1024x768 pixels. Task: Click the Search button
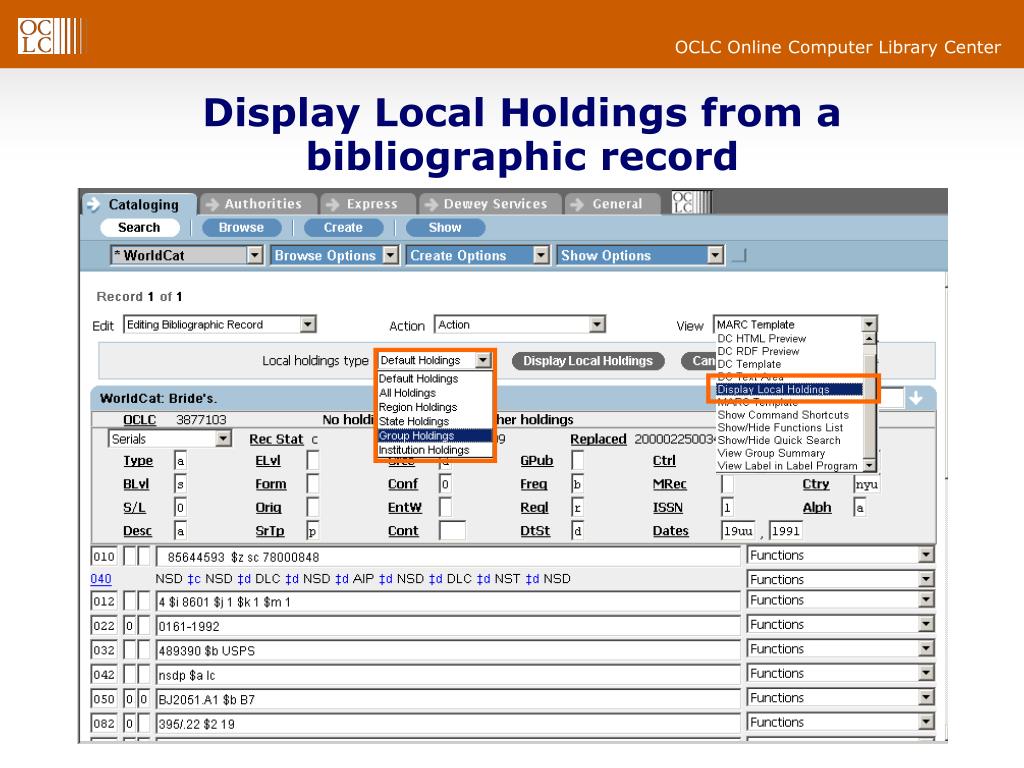coord(139,227)
